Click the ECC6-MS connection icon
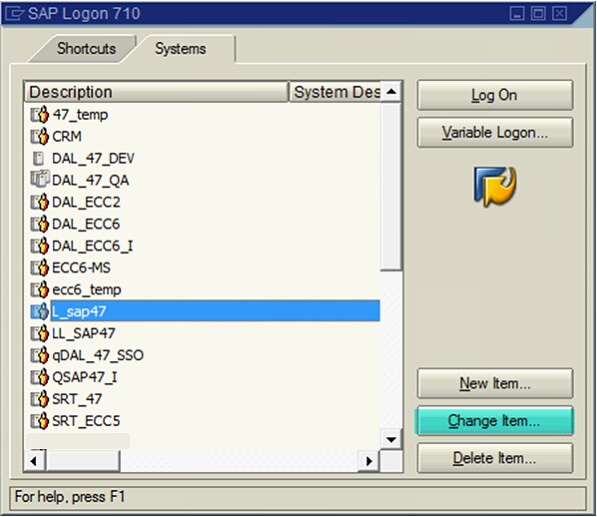 pyautogui.click(x=40, y=268)
